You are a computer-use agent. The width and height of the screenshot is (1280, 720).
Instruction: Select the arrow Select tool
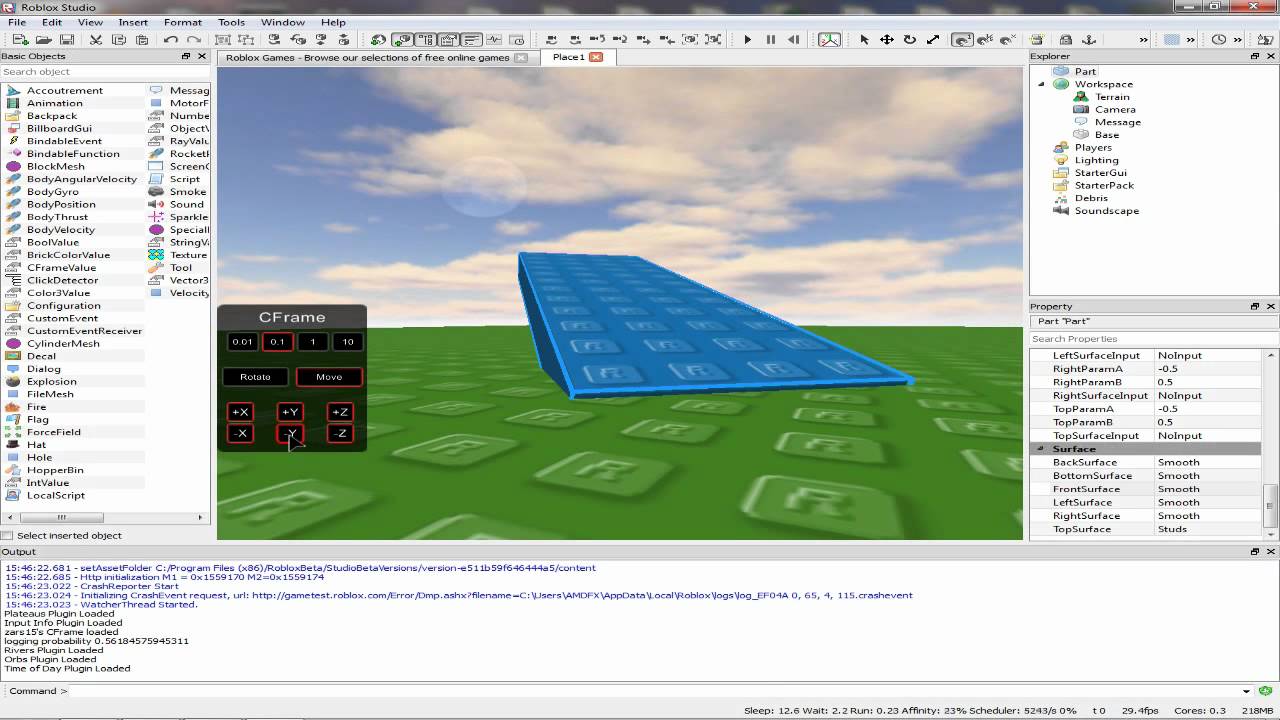pos(864,40)
